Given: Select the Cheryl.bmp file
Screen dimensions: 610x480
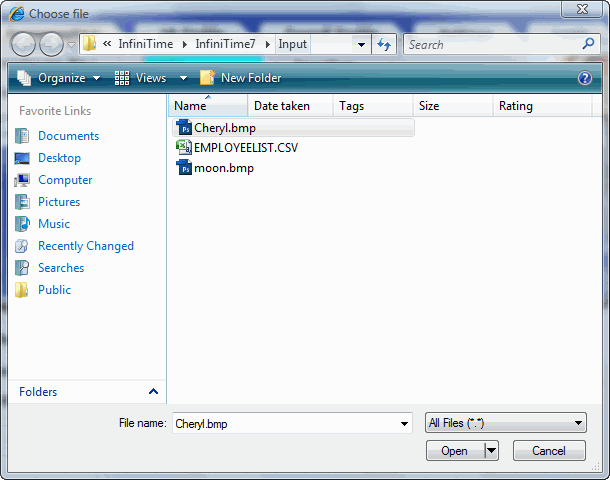Looking at the screenshot, I should pyautogui.click(x=223, y=127).
